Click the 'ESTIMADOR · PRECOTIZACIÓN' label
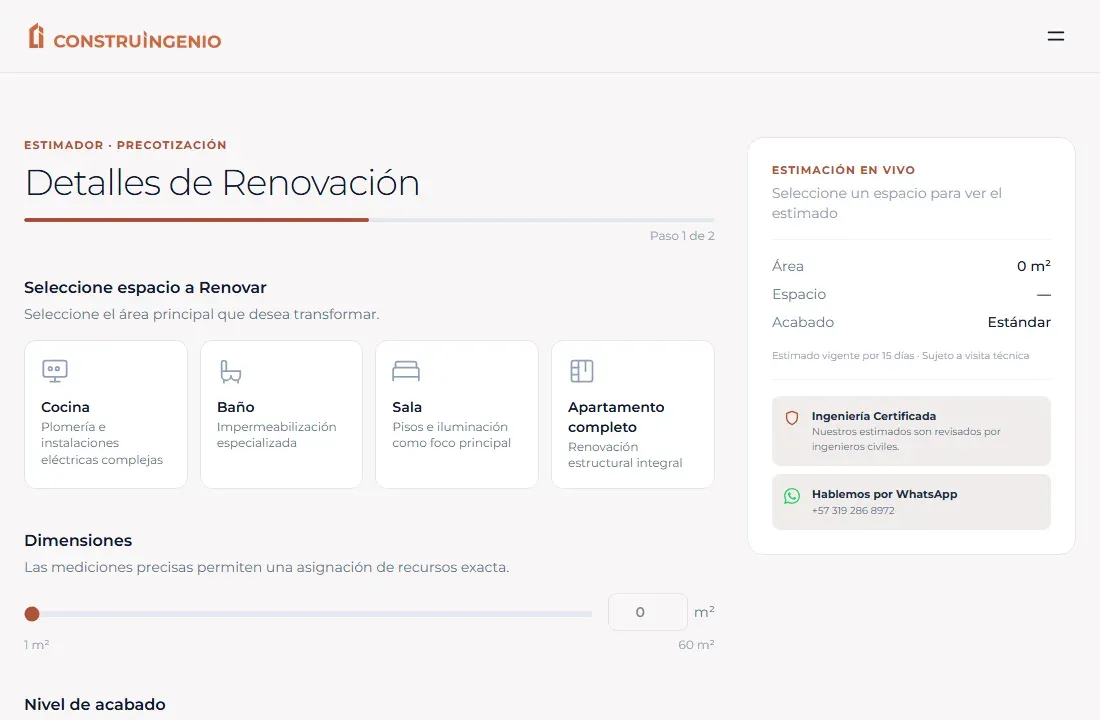Viewport: 1100px width, 720px height. 126,145
